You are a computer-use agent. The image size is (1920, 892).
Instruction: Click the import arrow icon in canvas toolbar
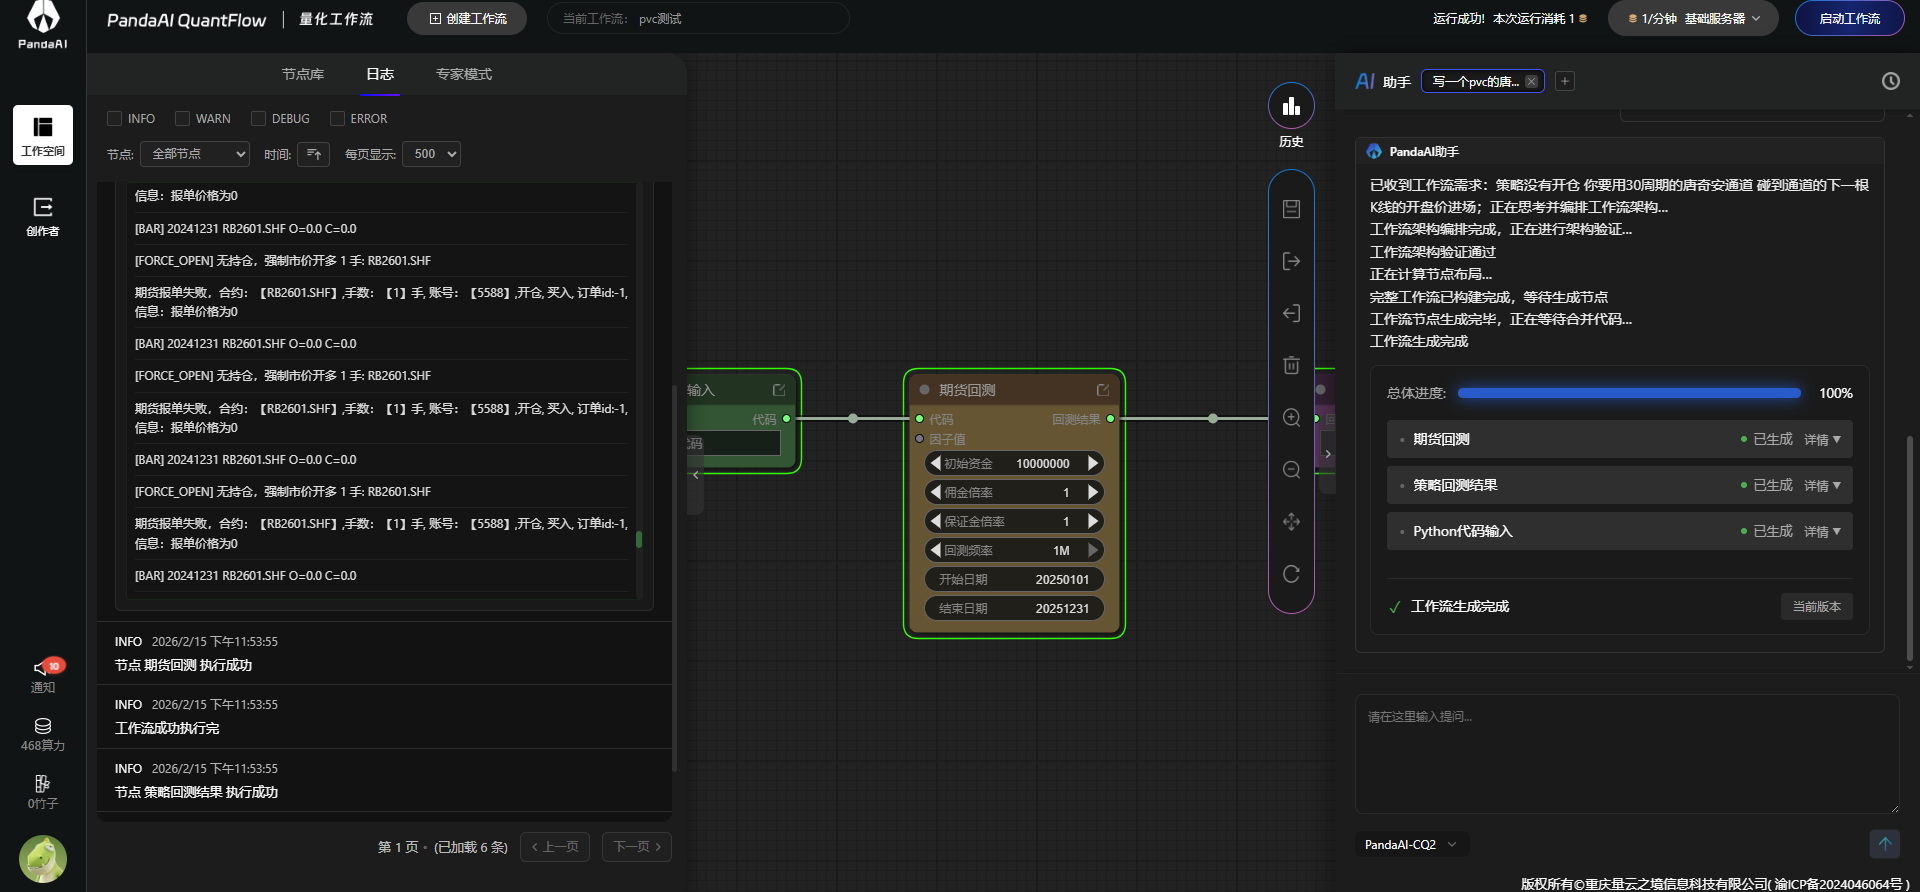coord(1291,313)
